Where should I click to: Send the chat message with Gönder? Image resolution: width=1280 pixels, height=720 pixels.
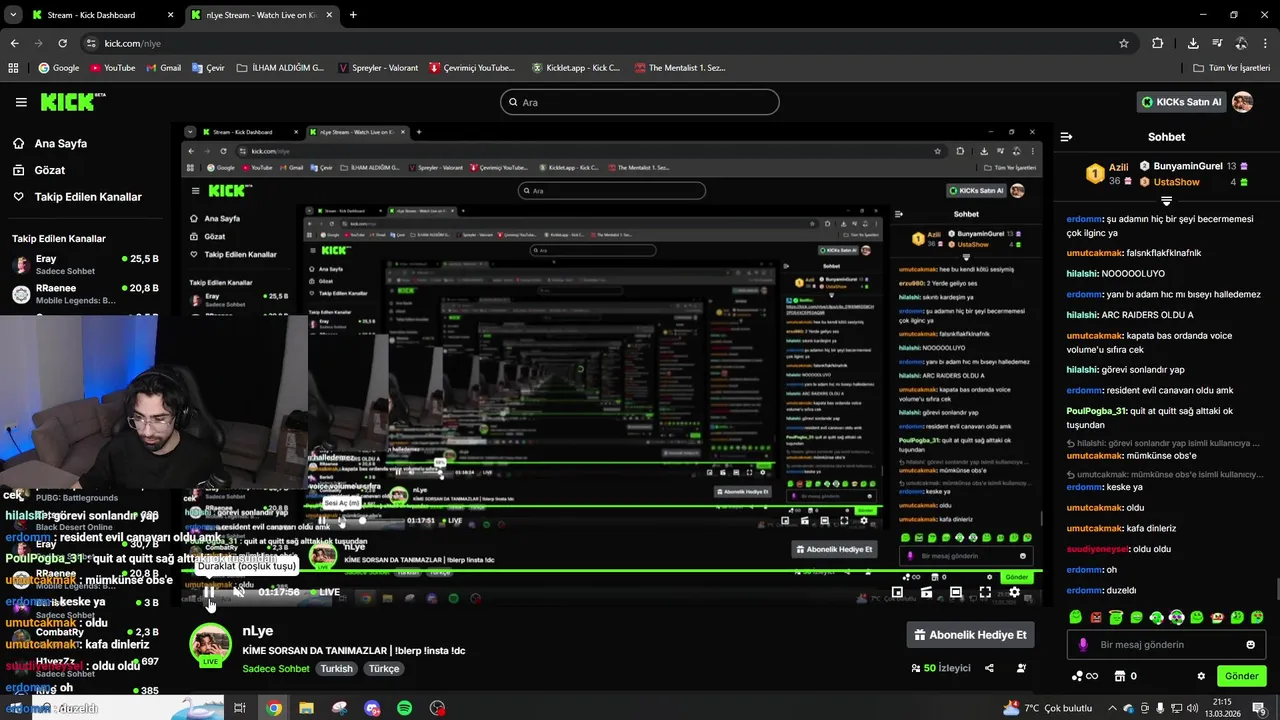tap(1241, 676)
